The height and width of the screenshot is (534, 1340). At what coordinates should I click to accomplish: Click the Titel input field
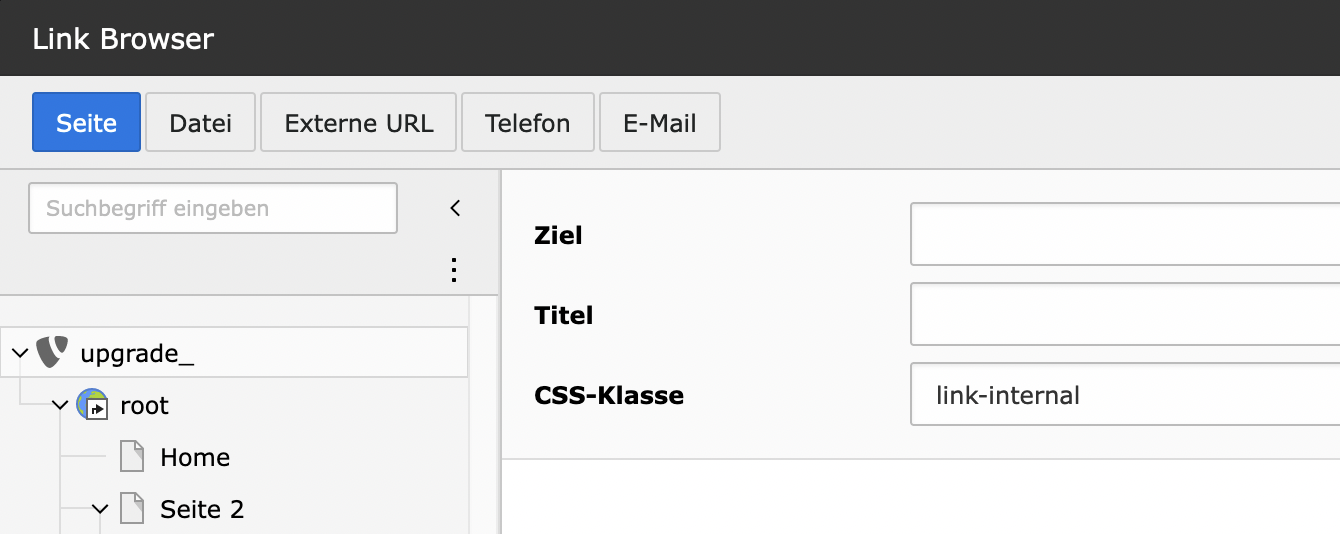[x=1124, y=315]
